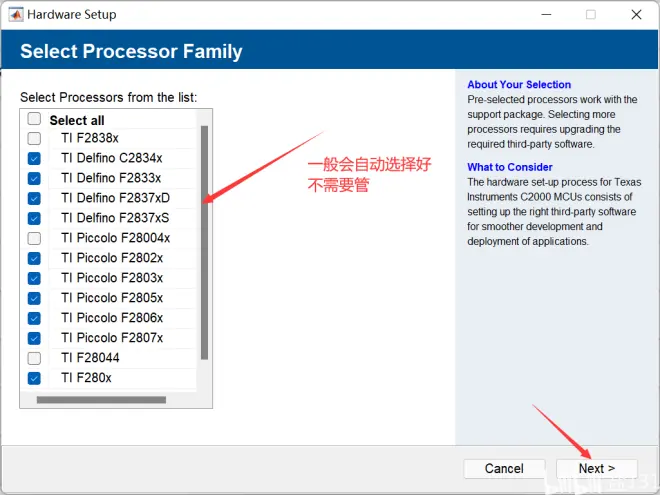The height and width of the screenshot is (495, 660).
Task: Click the 'What to Consider' heading
Action: click(x=510, y=167)
